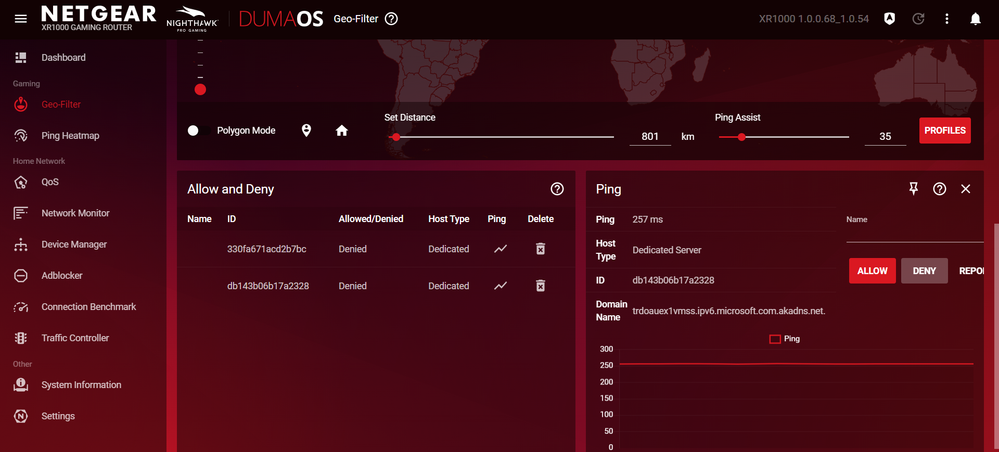This screenshot has width=999, height=452.
Task: Click the Dedicated Server host type value
Action: click(666, 250)
